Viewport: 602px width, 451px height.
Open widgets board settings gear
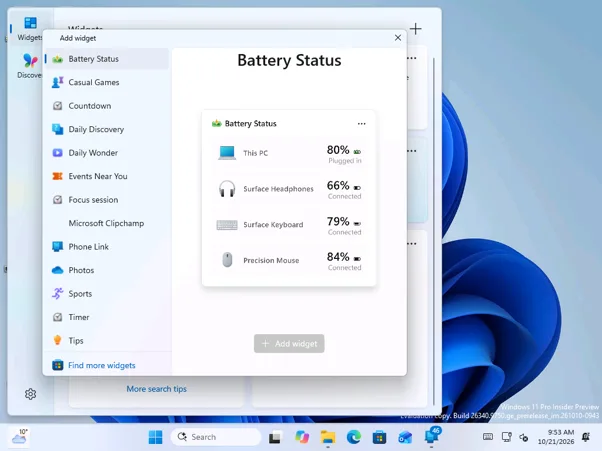click(30, 394)
